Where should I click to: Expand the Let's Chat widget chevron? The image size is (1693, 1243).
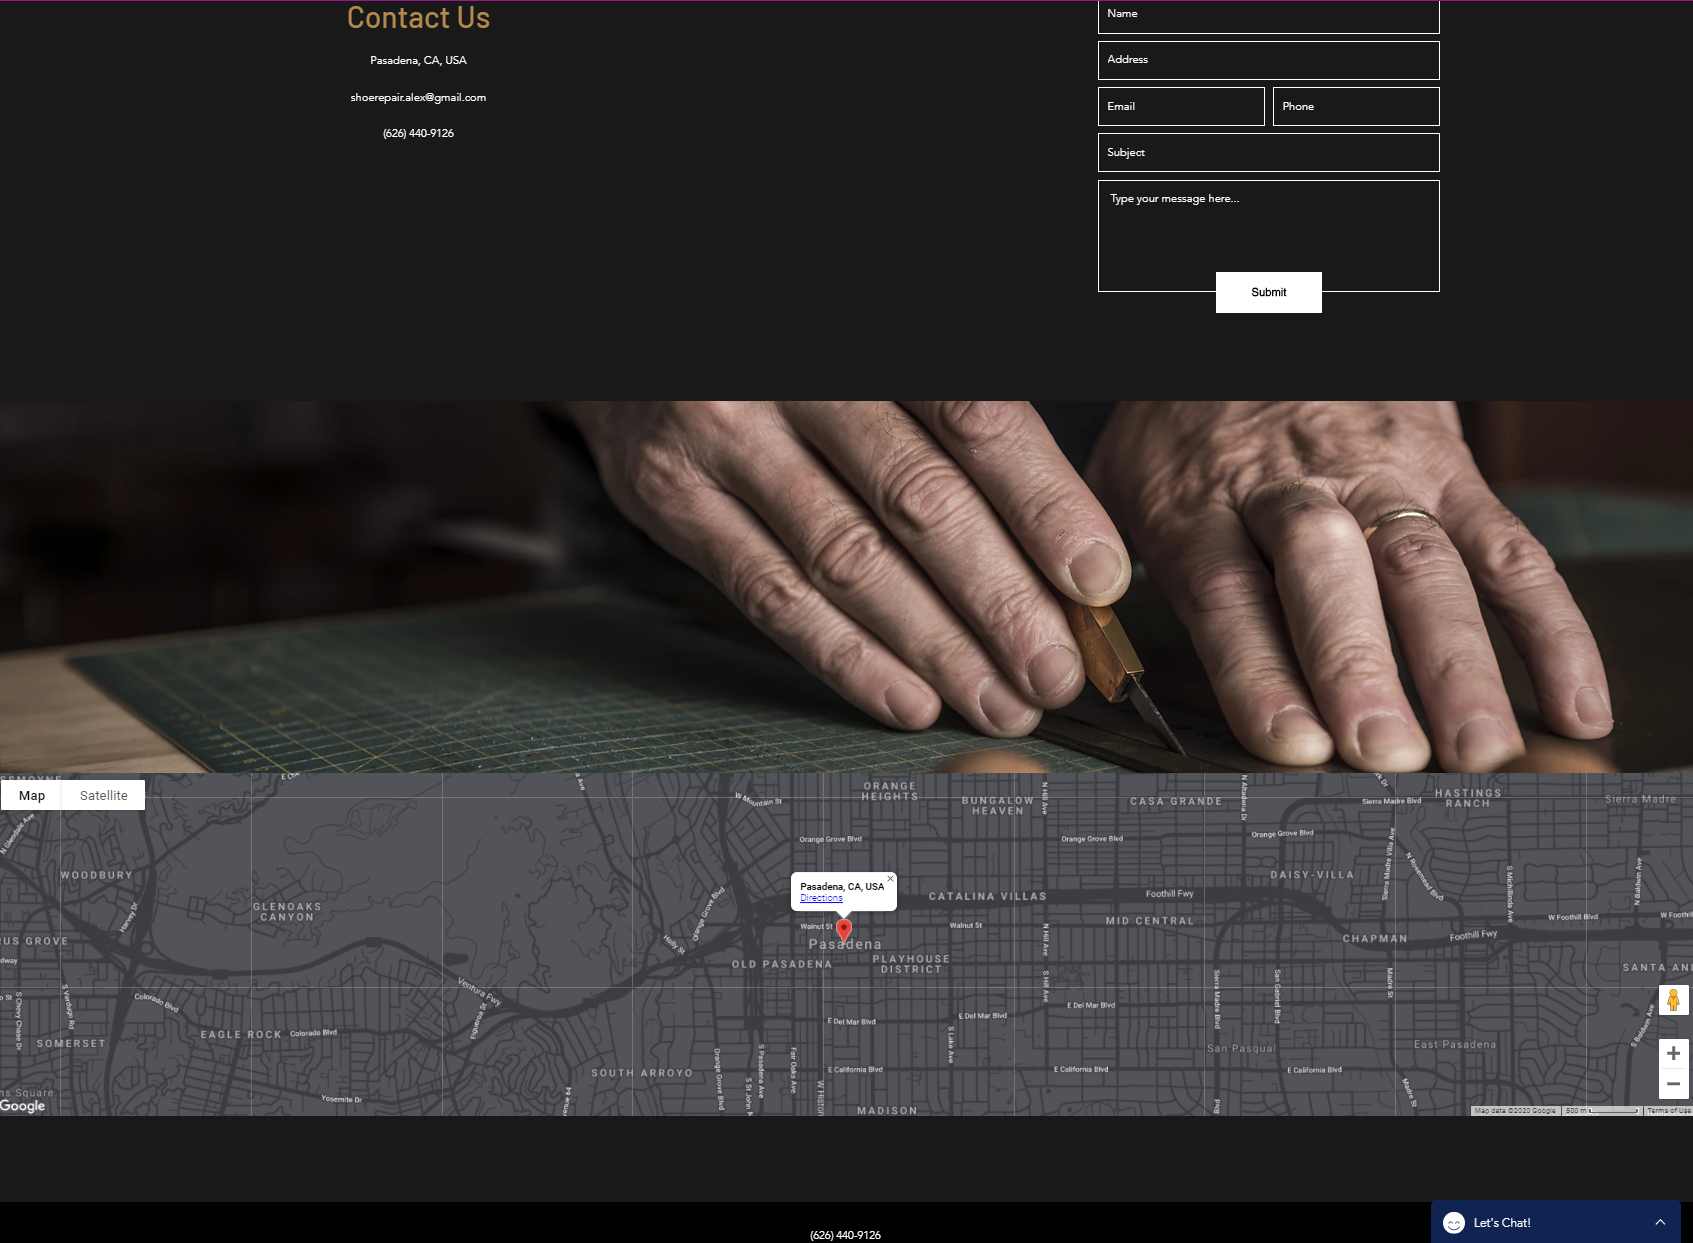tap(1660, 1222)
